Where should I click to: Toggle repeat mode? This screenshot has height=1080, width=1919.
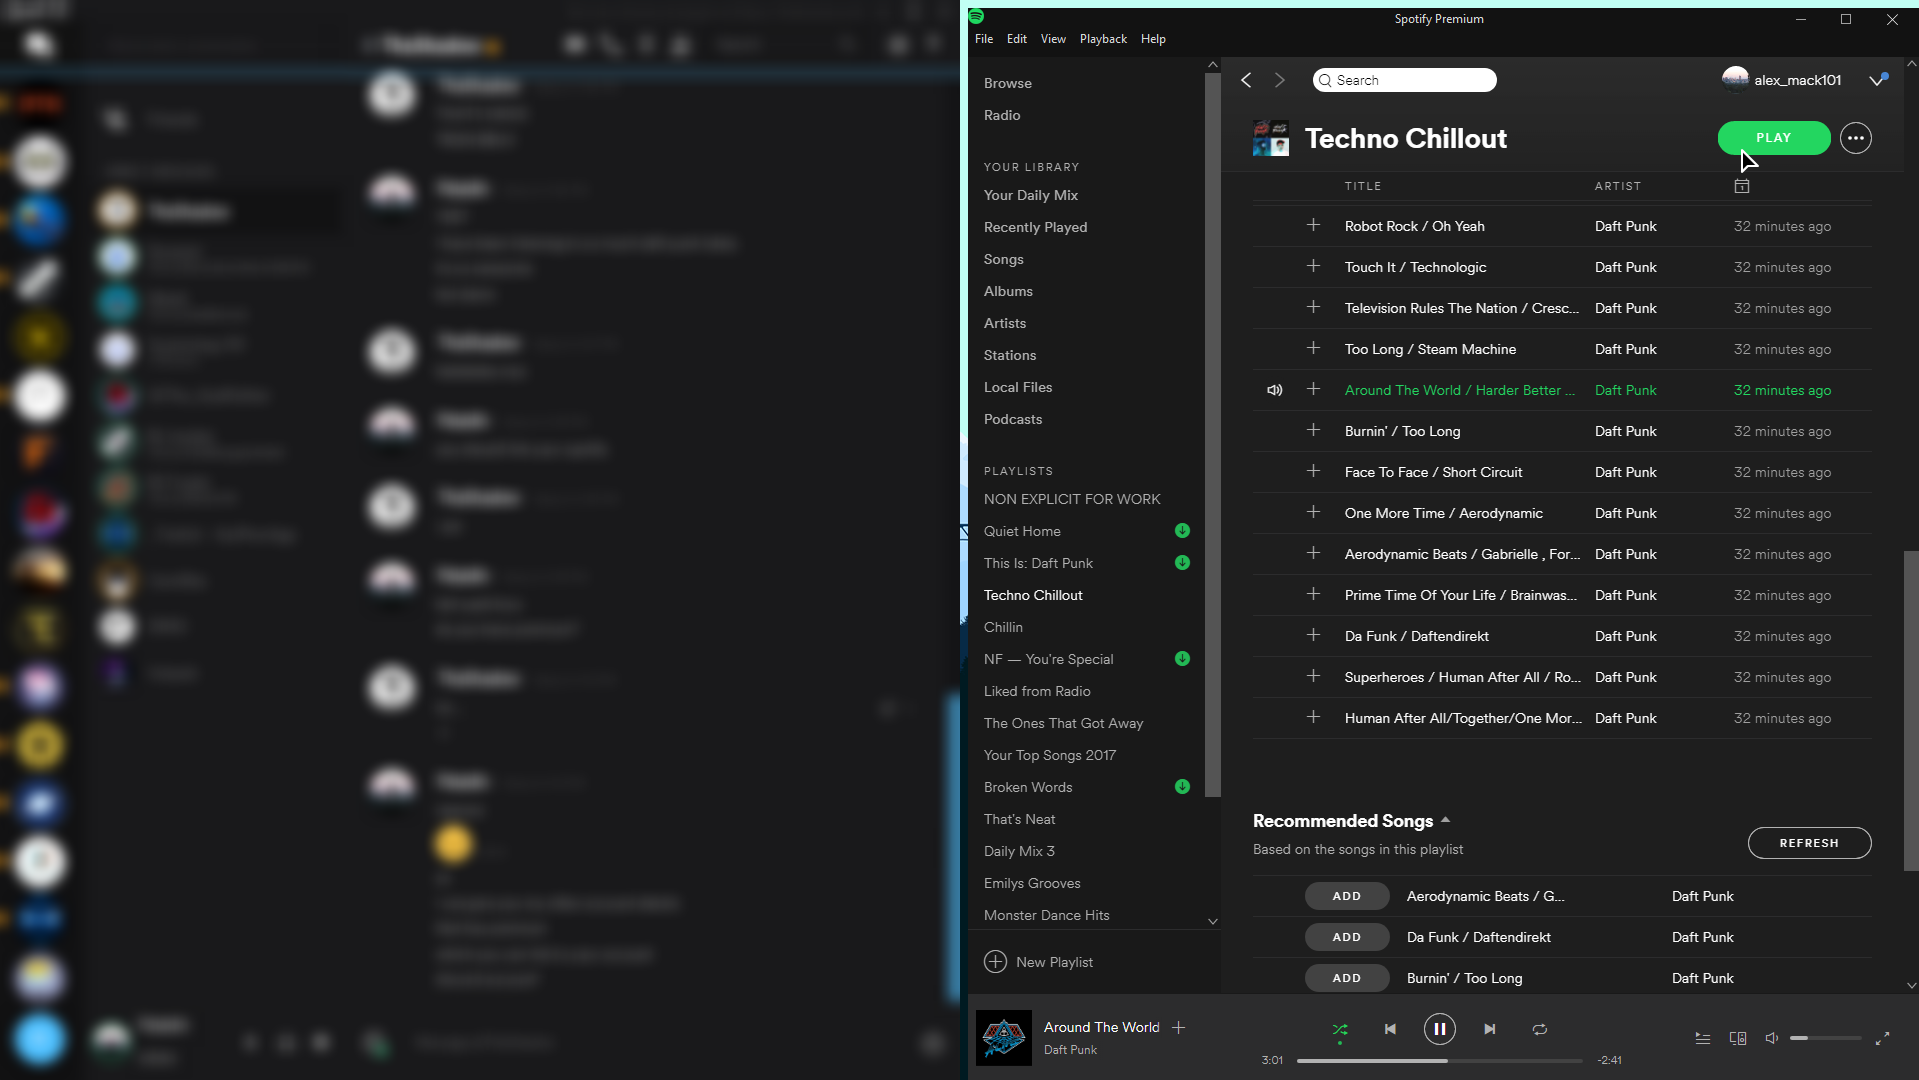click(x=1540, y=1029)
